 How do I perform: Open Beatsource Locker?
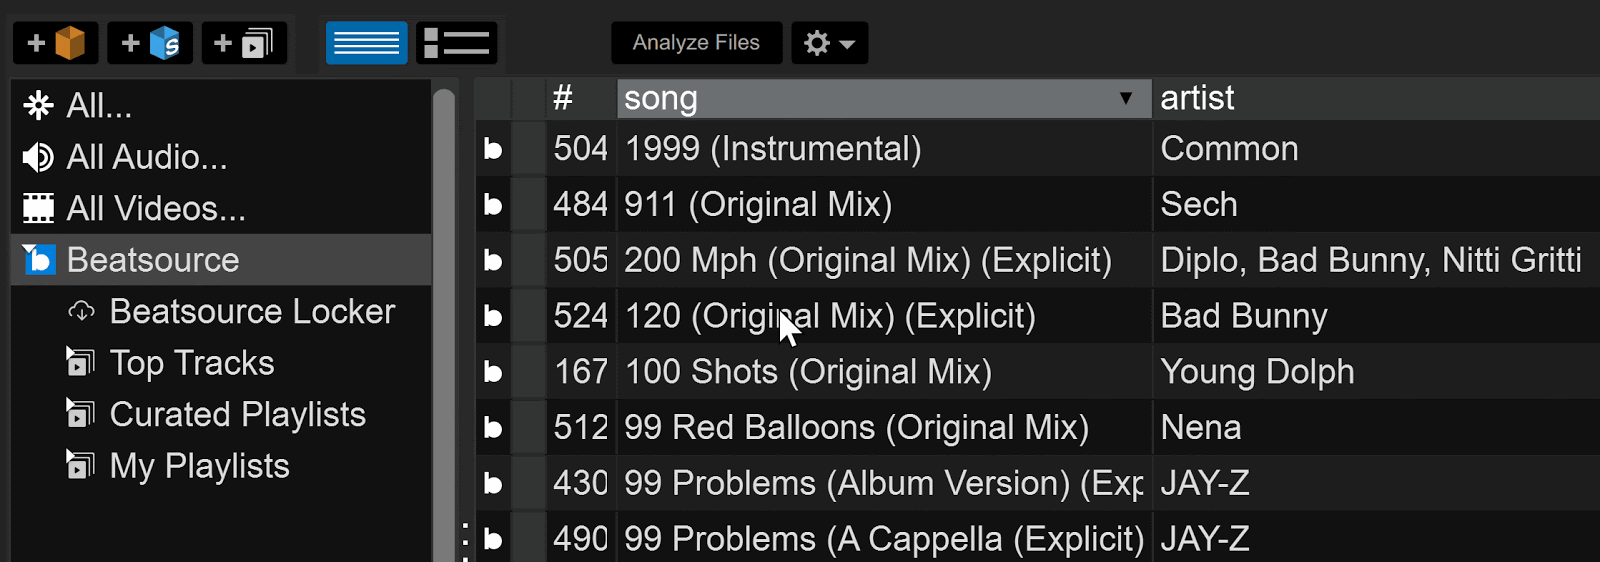[252, 311]
